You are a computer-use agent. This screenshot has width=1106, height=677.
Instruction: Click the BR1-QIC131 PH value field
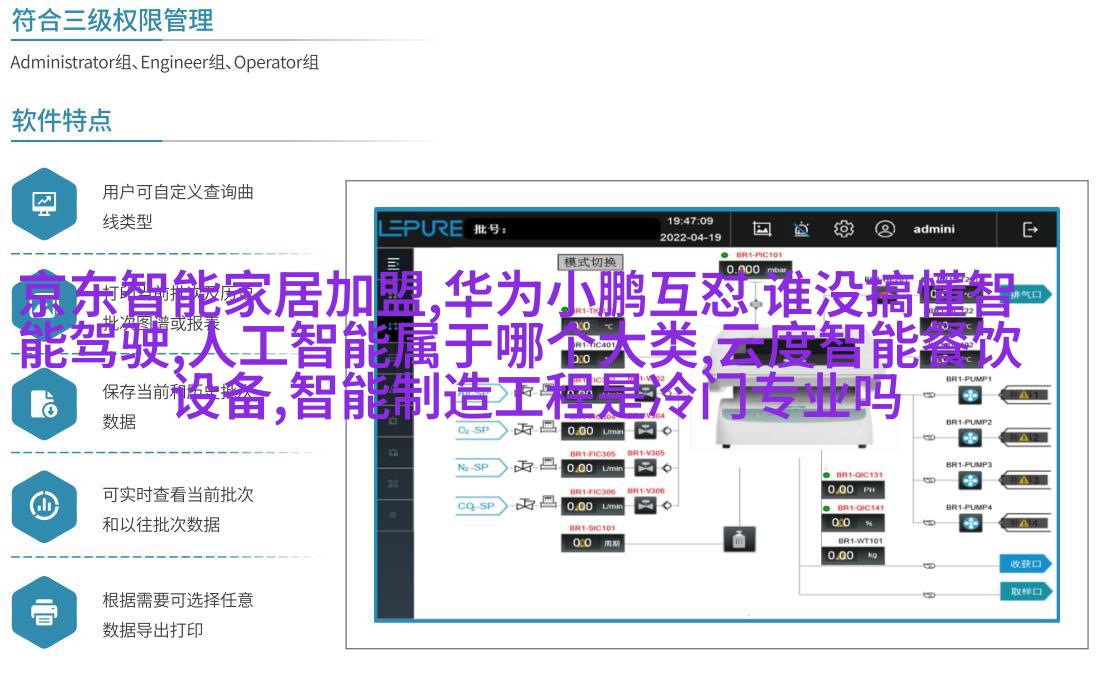tap(853, 489)
